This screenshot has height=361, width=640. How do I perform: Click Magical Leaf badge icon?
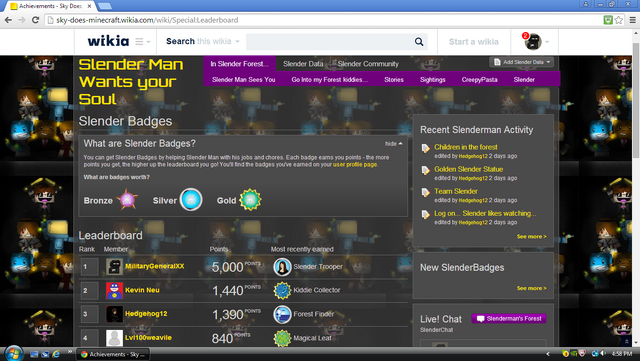pos(282,338)
